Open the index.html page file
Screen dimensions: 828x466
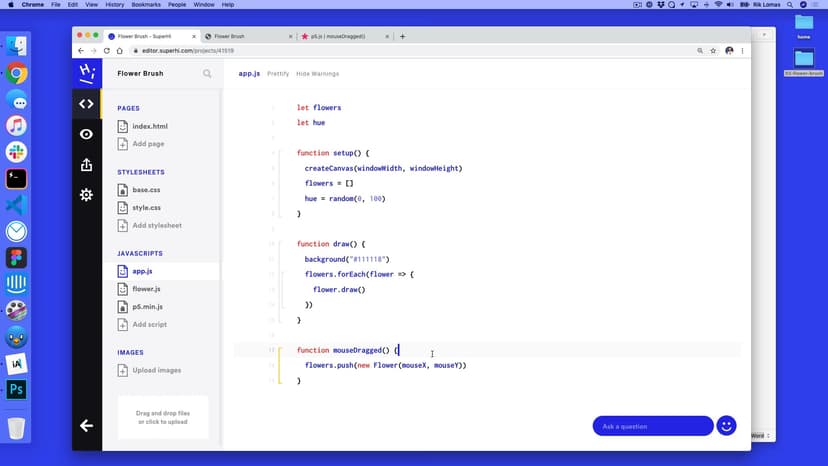149,127
